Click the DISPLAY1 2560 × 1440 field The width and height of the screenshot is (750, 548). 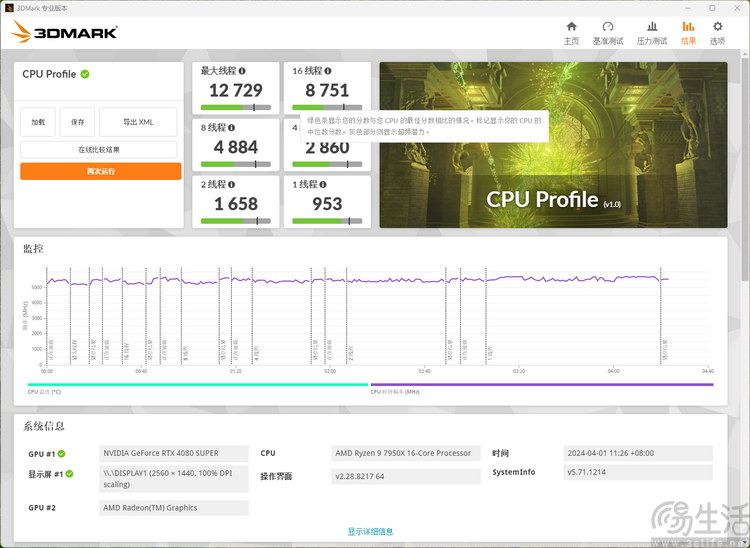(x=174, y=479)
